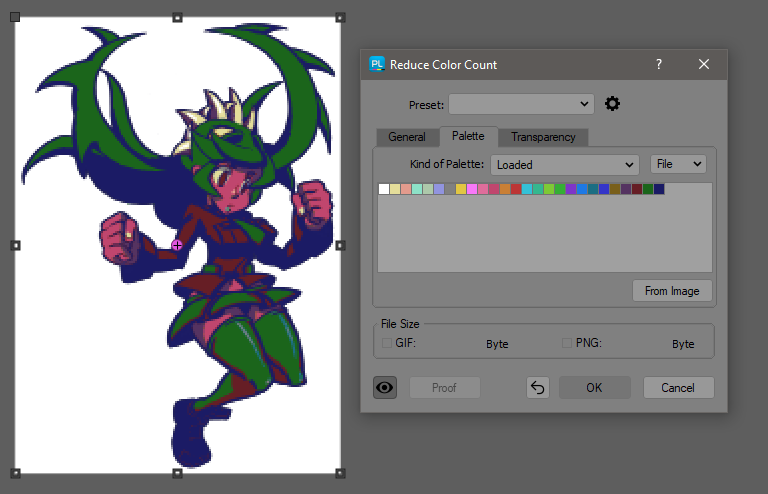Select the orange palette swatch
Screen dimensions: 768x494
point(505,189)
